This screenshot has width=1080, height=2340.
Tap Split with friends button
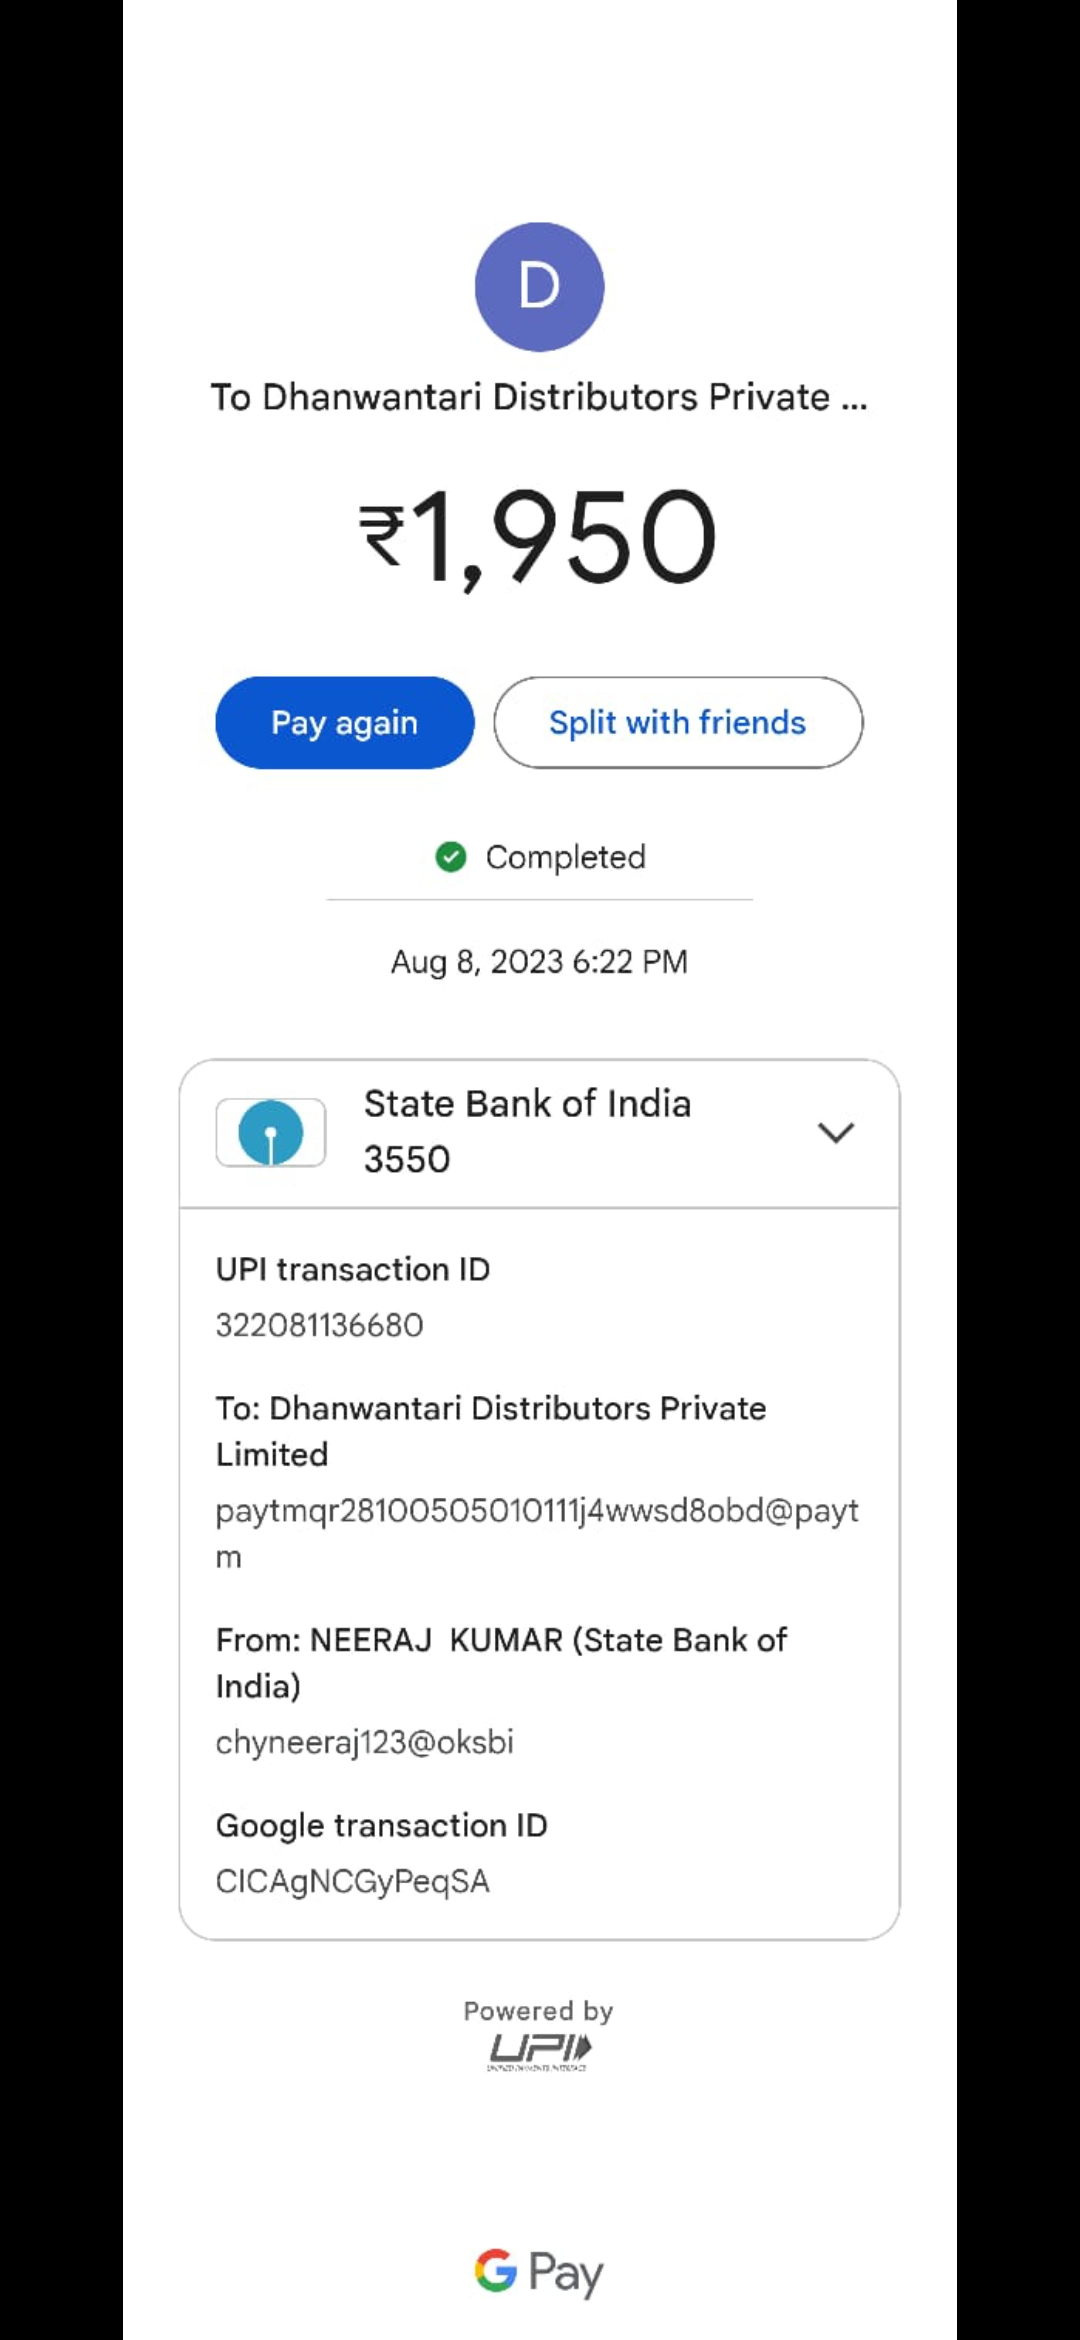coord(678,722)
